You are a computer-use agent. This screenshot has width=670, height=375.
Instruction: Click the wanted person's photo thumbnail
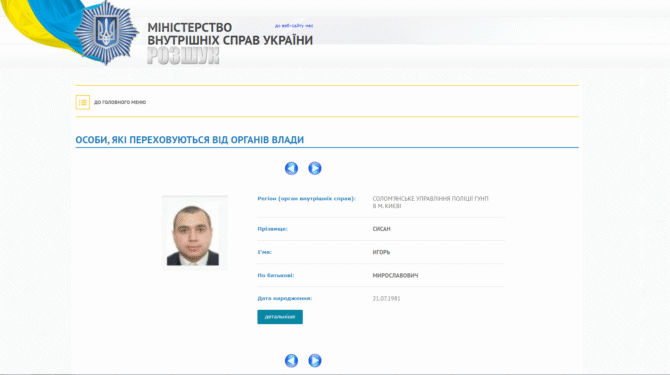pyautogui.click(x=194, y=233)
